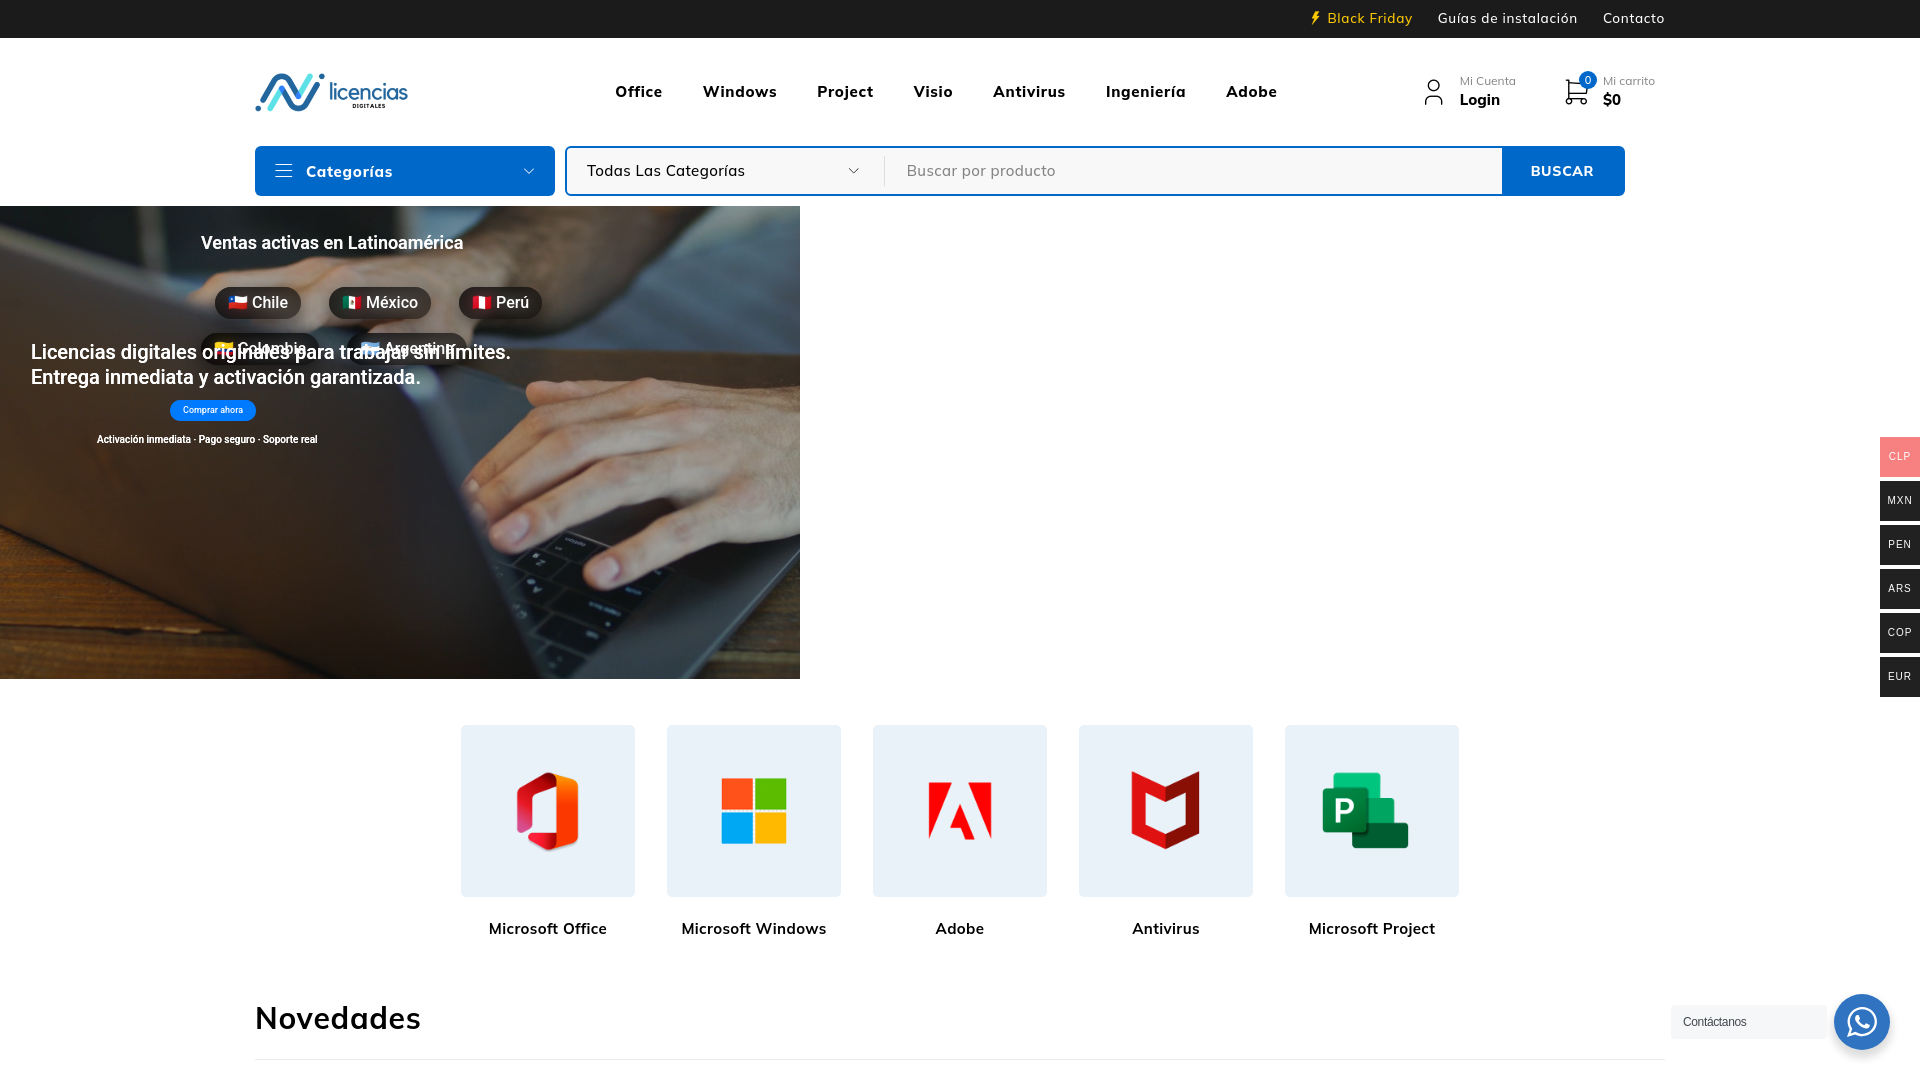Open the Antivirus McAfee icon

tap(1166, 811)
